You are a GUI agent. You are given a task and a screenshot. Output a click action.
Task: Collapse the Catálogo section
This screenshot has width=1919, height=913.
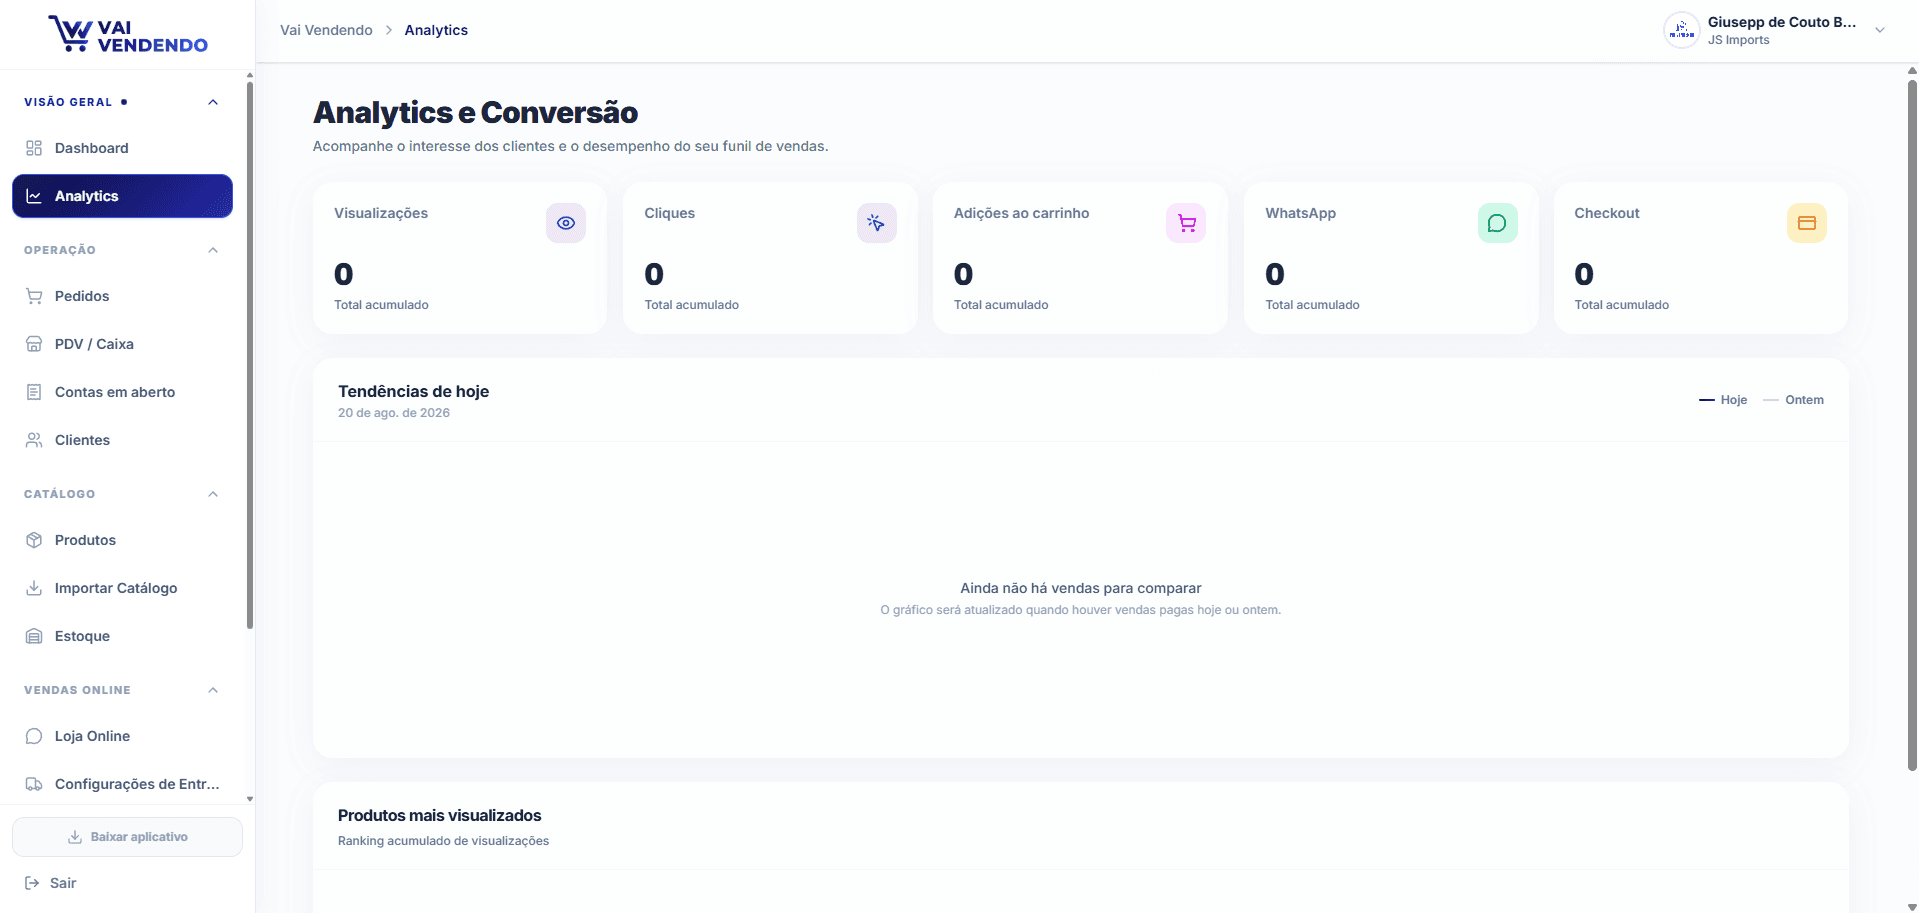[x=213, y=494]
